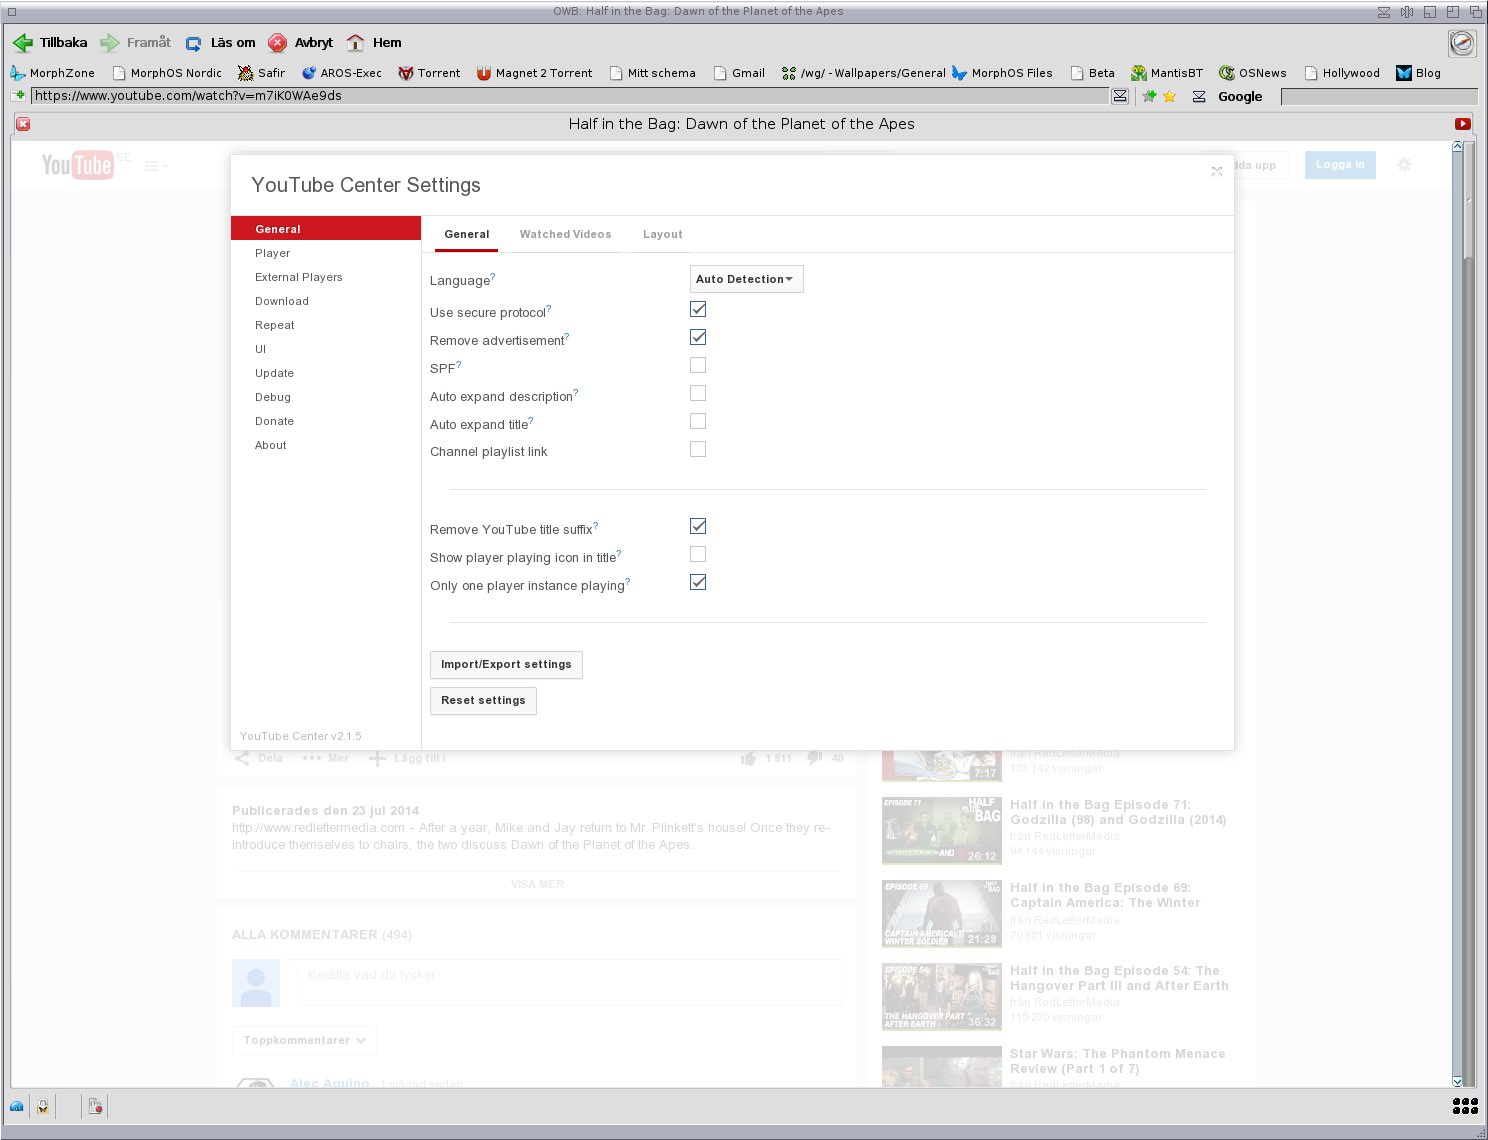Toggle Remove YouTube title suffix checkbox
This screenshot has height=1140, width=1488.
point(698,526)
